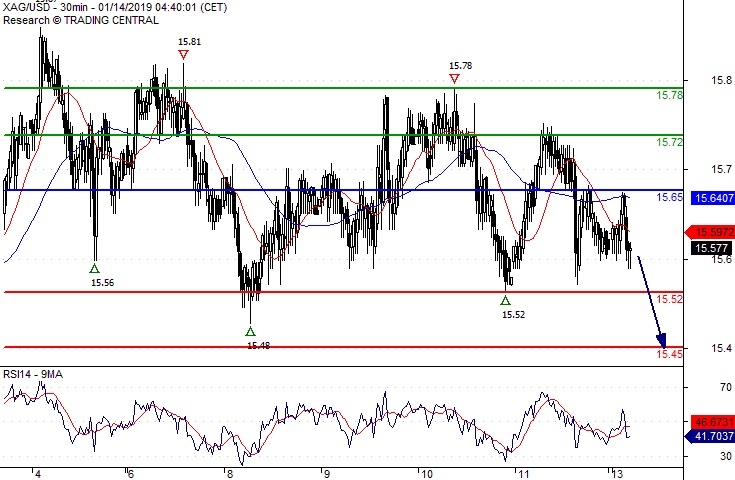Click the green 15.78 resistance level label
This screenshot has width=735, height=480.
[x=669, y=96]
